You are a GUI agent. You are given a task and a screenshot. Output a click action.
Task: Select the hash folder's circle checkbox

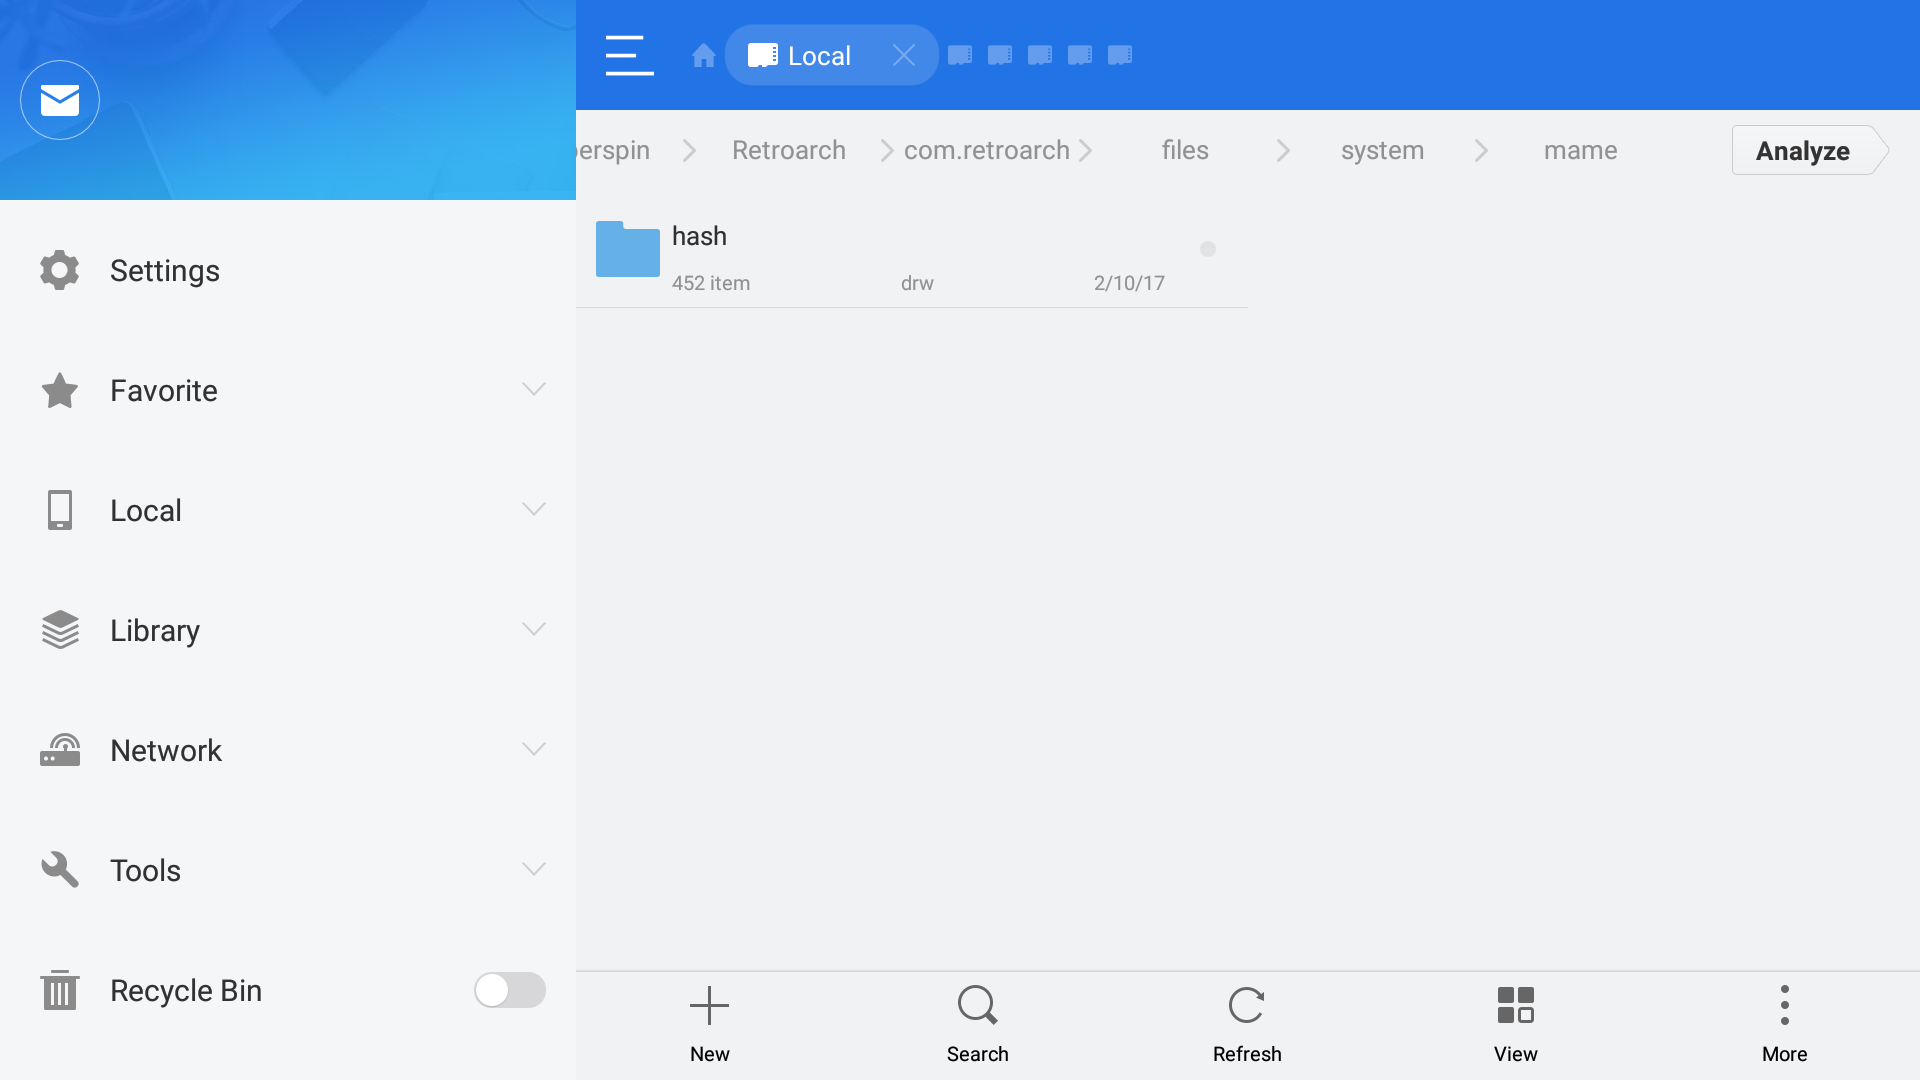point(1208,249)
